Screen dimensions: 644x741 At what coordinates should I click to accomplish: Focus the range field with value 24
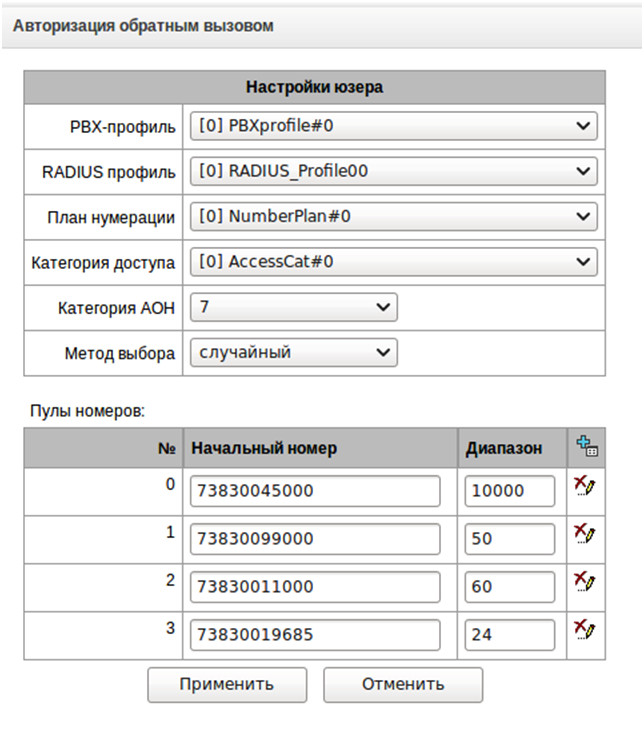tap(510, 634)
